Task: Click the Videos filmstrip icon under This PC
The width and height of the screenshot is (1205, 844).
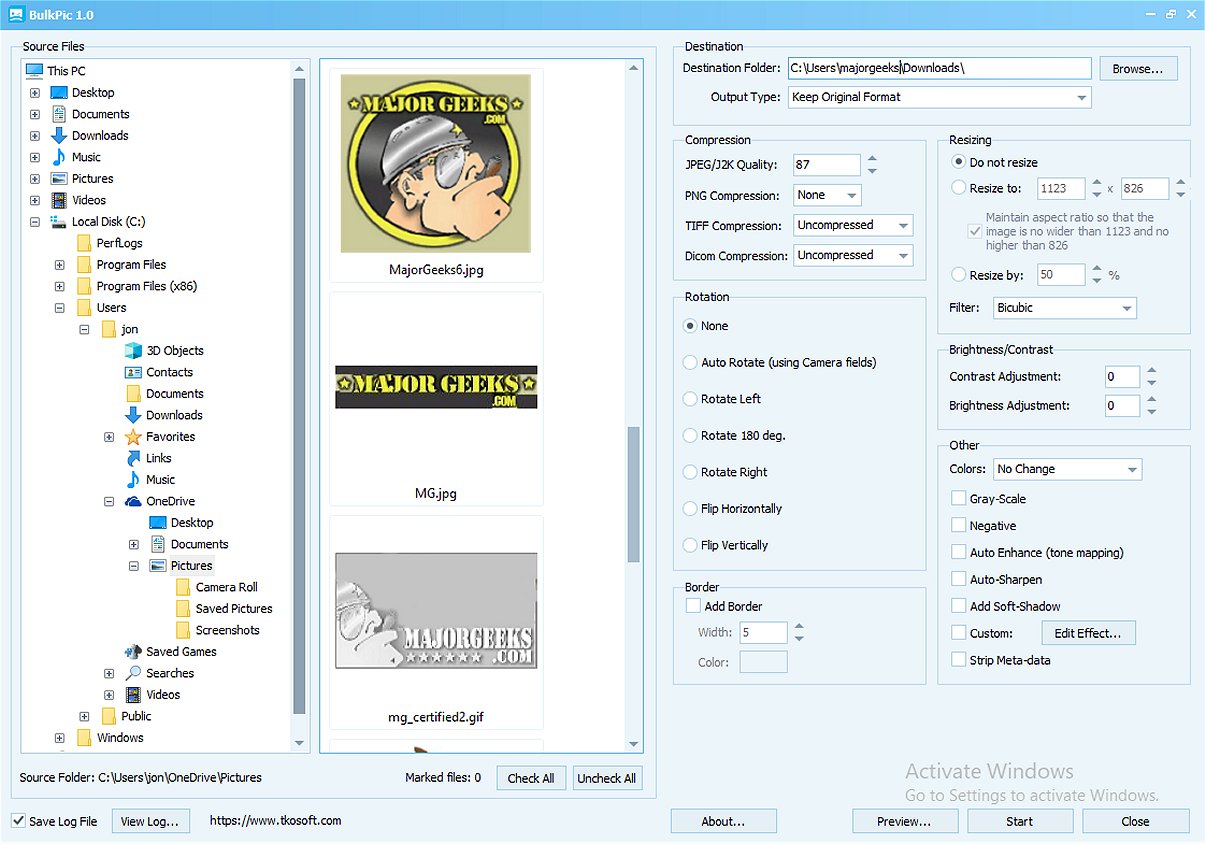Action: (x=59, y=200)
